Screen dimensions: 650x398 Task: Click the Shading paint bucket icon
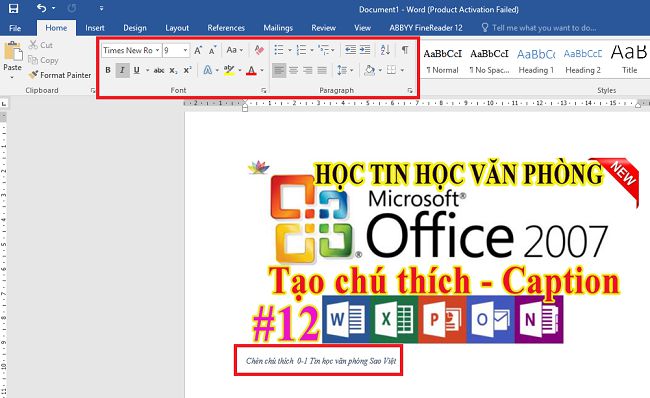pos(369,70)
